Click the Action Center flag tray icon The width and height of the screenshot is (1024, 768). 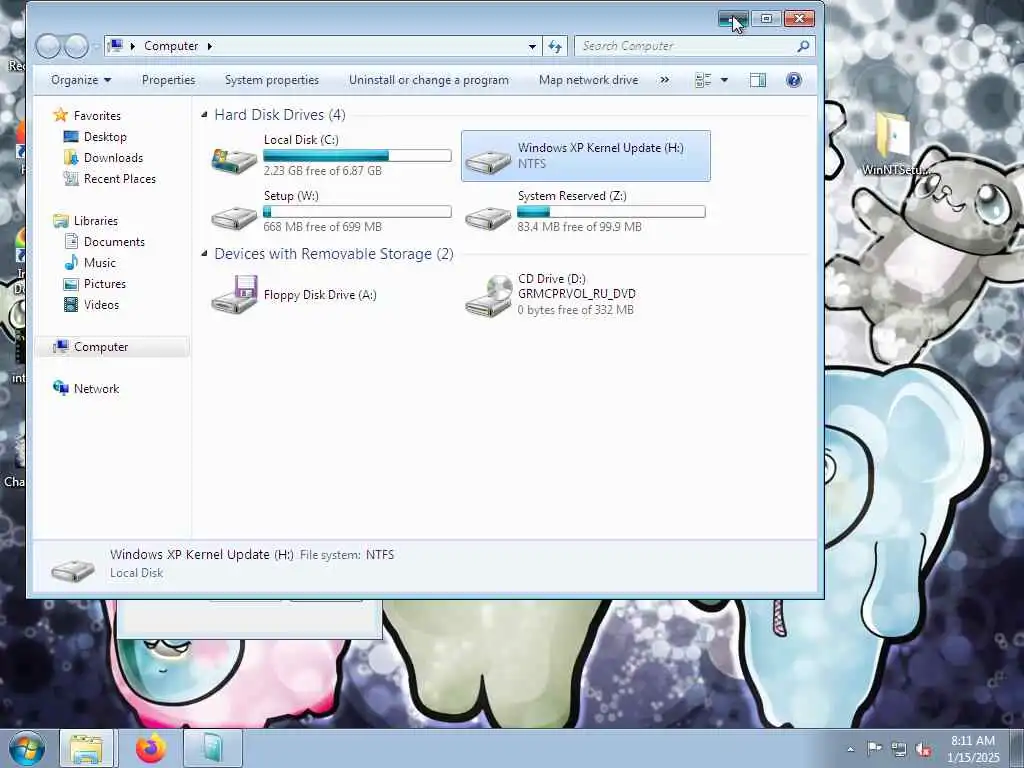pos(874,748)
